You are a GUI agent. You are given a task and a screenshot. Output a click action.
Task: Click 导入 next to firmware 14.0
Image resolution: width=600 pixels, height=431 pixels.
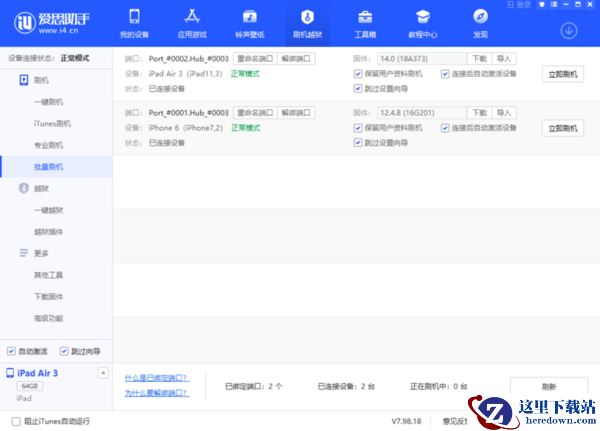click(x=504, y=59)
